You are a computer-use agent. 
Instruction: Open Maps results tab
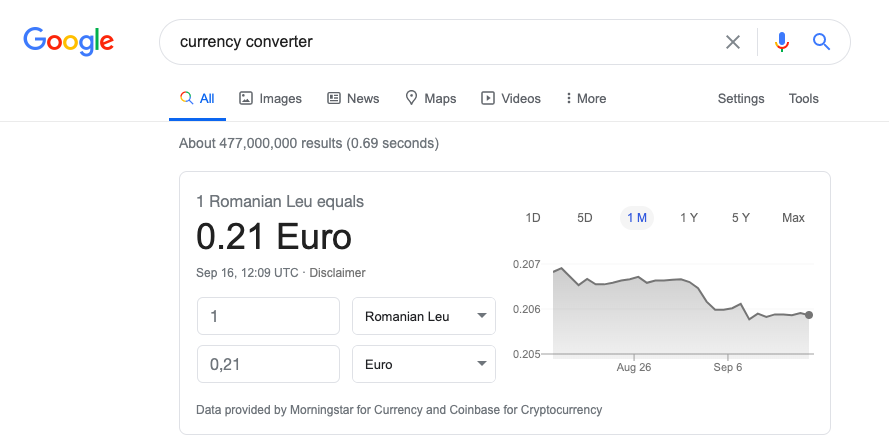click(x=430, y=98)
